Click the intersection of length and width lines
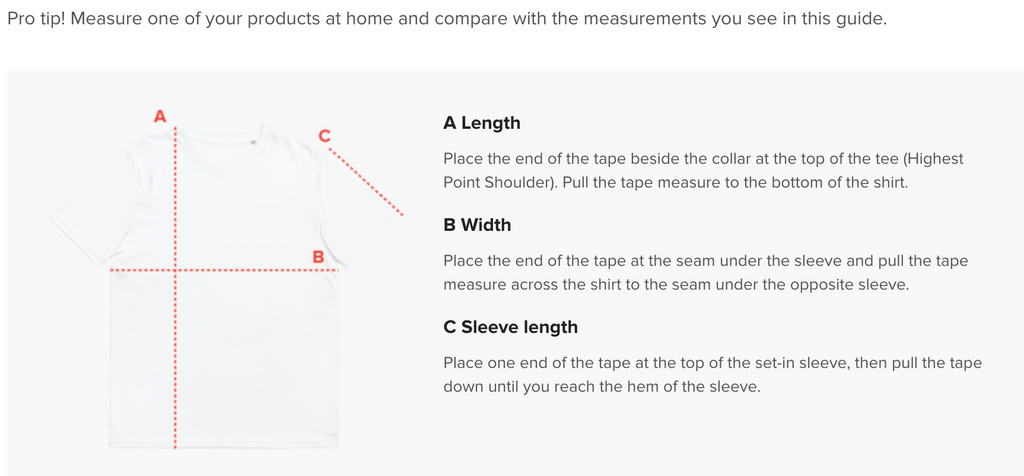The image size is (1024, 476). coord(175,269)
